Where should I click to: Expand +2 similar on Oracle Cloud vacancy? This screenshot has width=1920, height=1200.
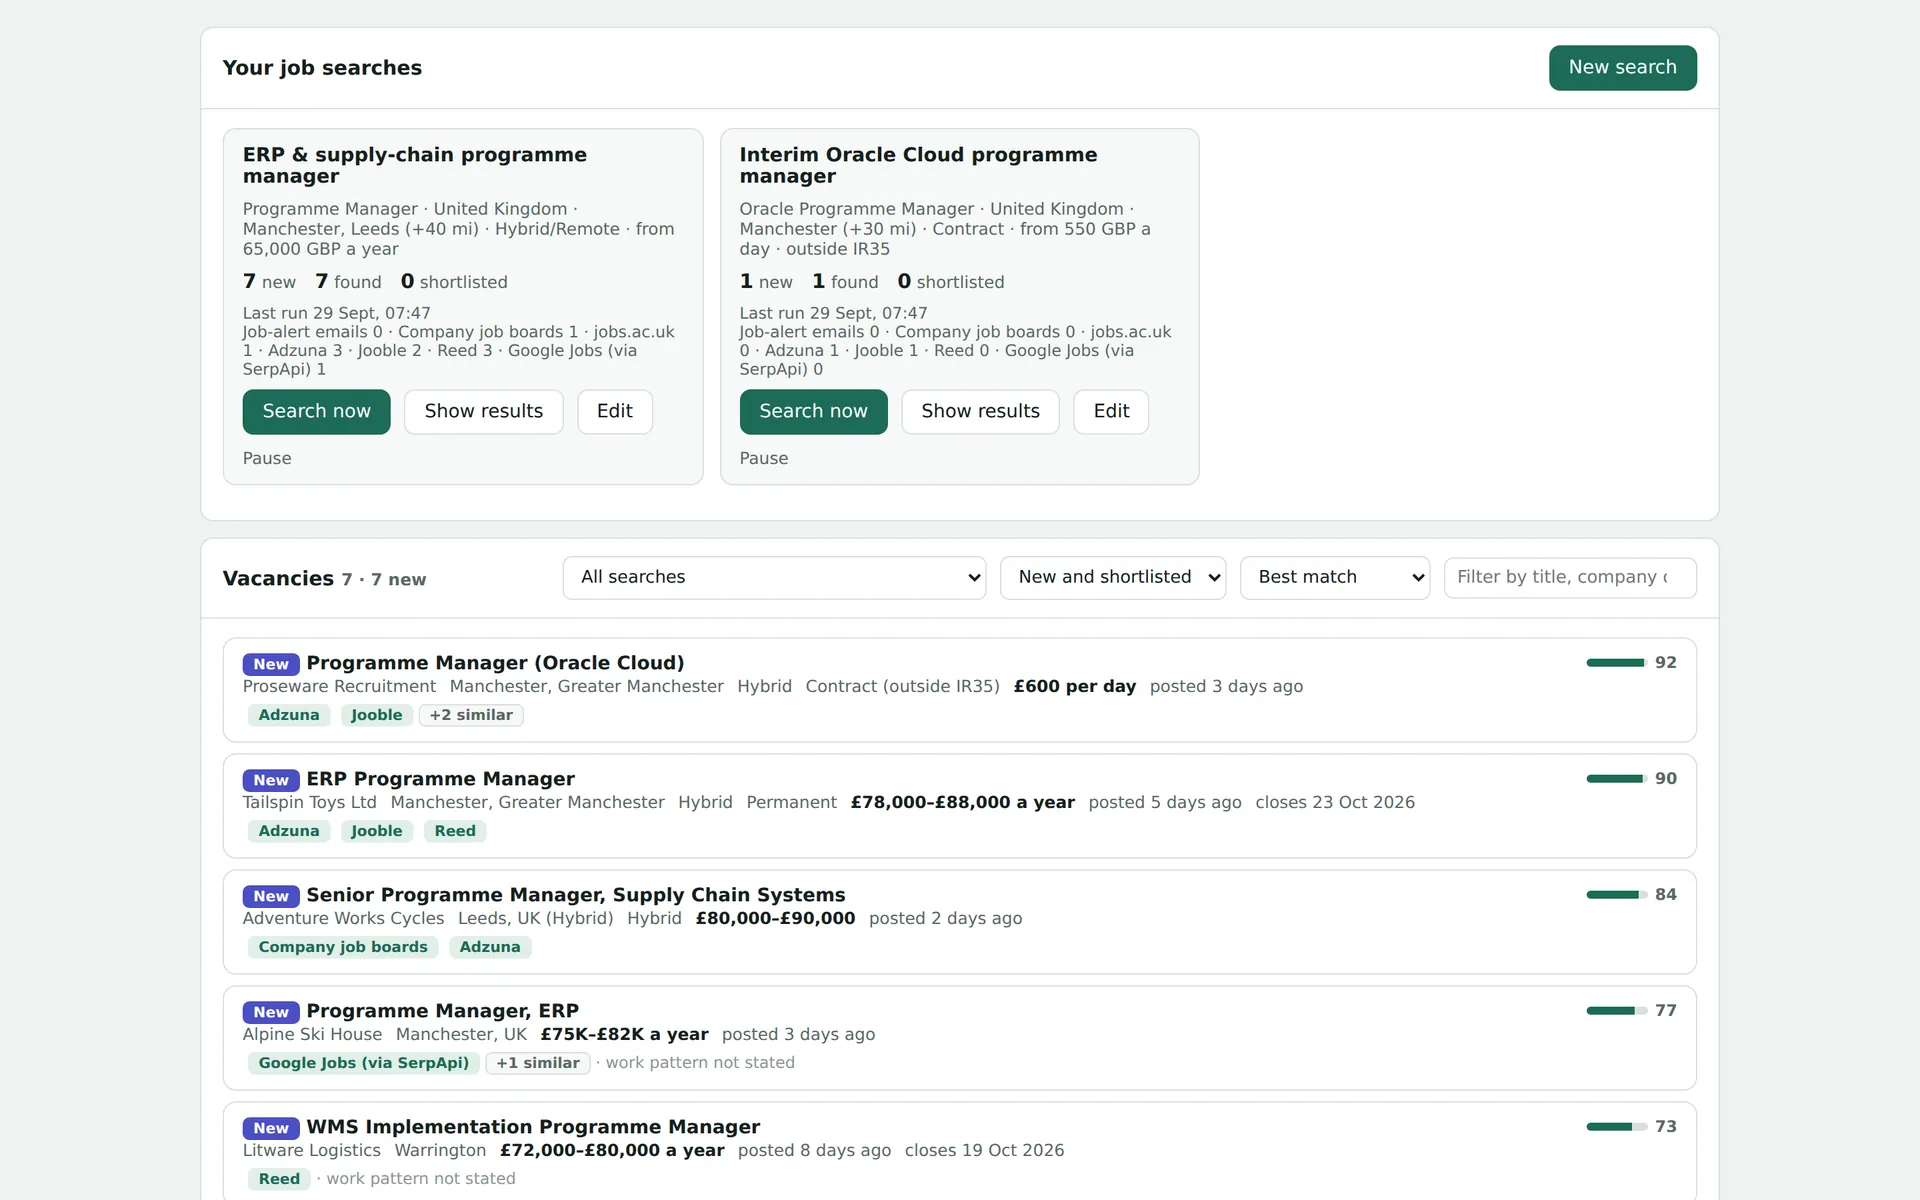tap(471, 715)
